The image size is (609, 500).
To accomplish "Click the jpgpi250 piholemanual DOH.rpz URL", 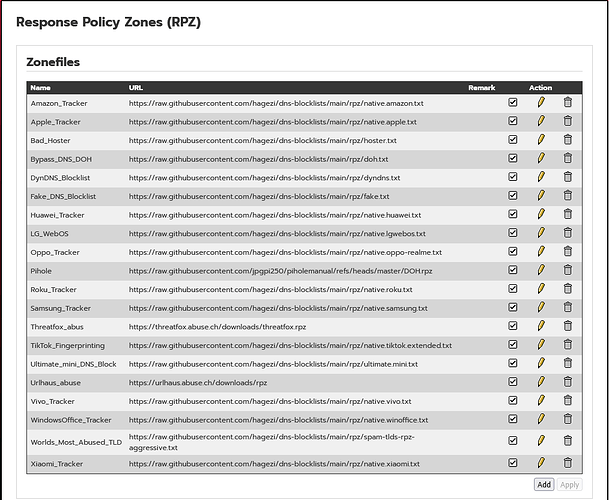I will coord(280,271).
